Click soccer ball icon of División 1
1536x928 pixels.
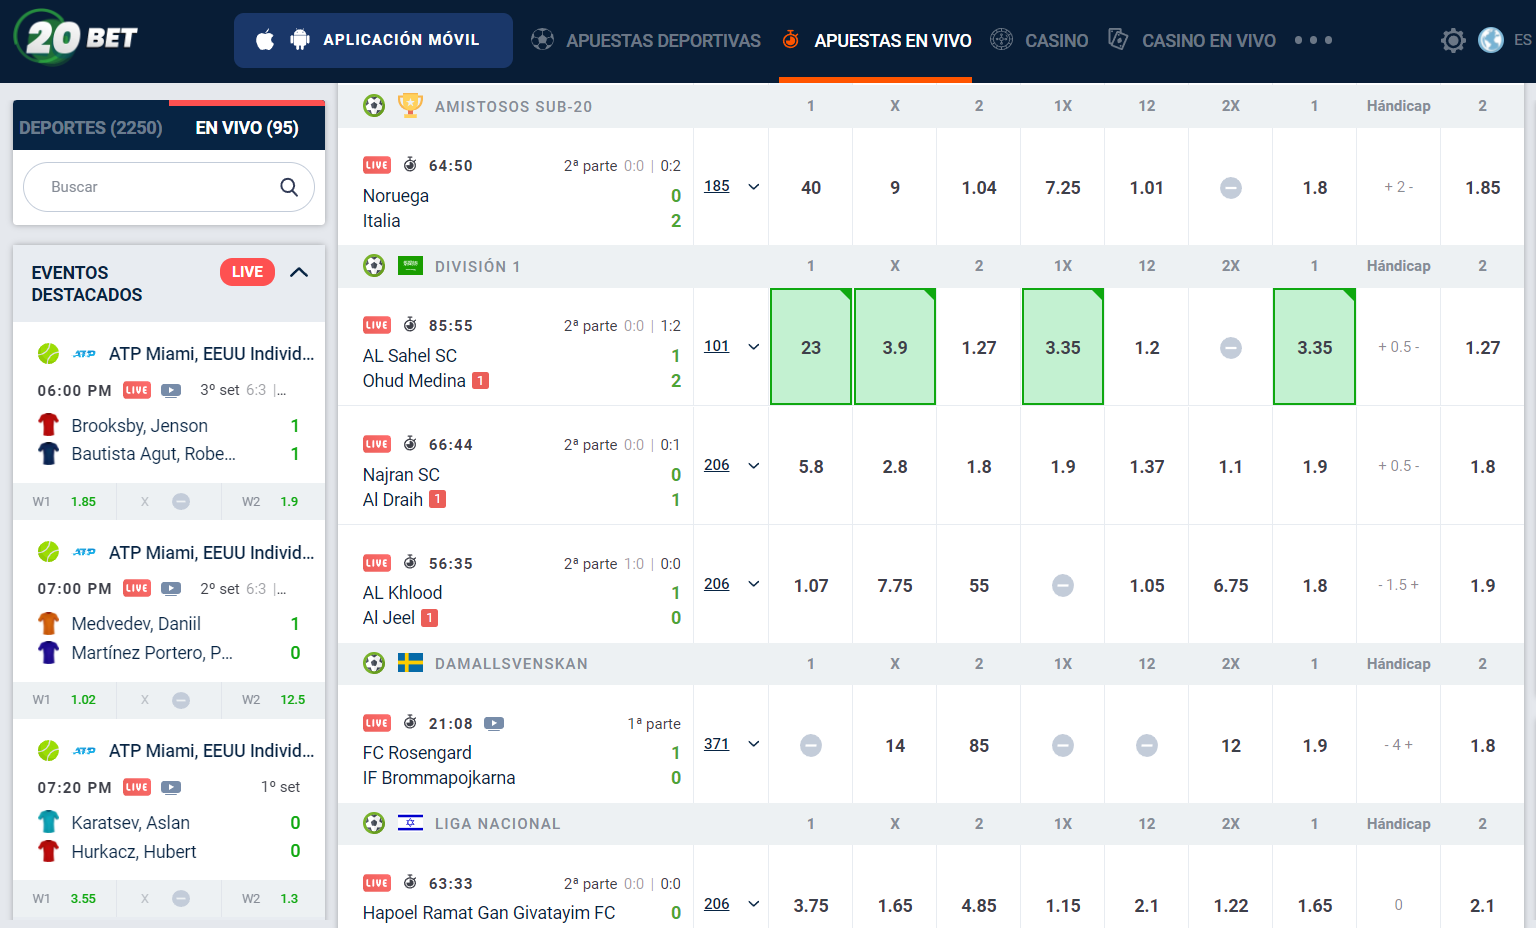(374, 265)
